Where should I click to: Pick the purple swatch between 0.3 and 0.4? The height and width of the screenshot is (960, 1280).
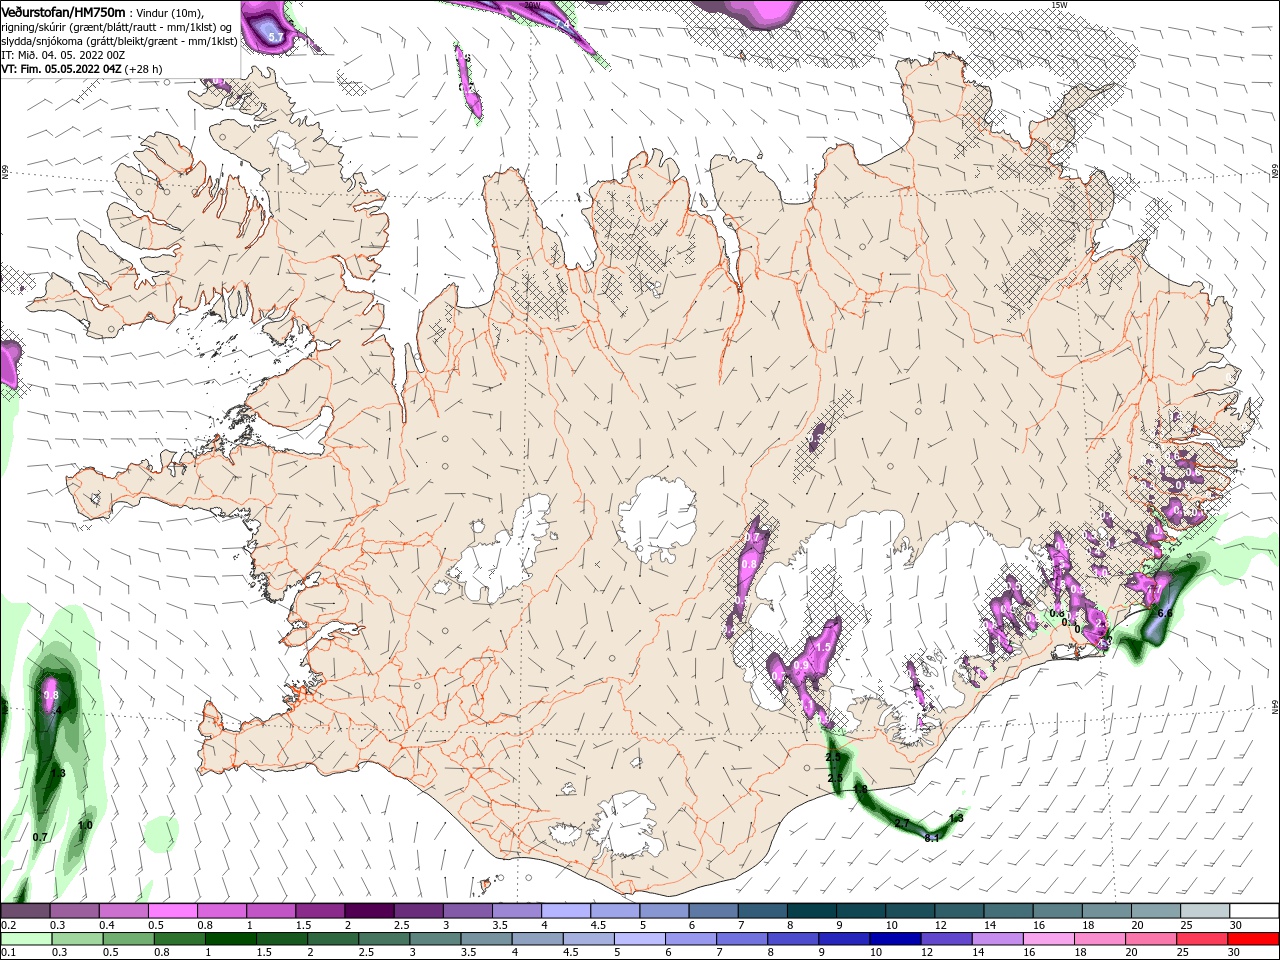(x=74, y=911)
